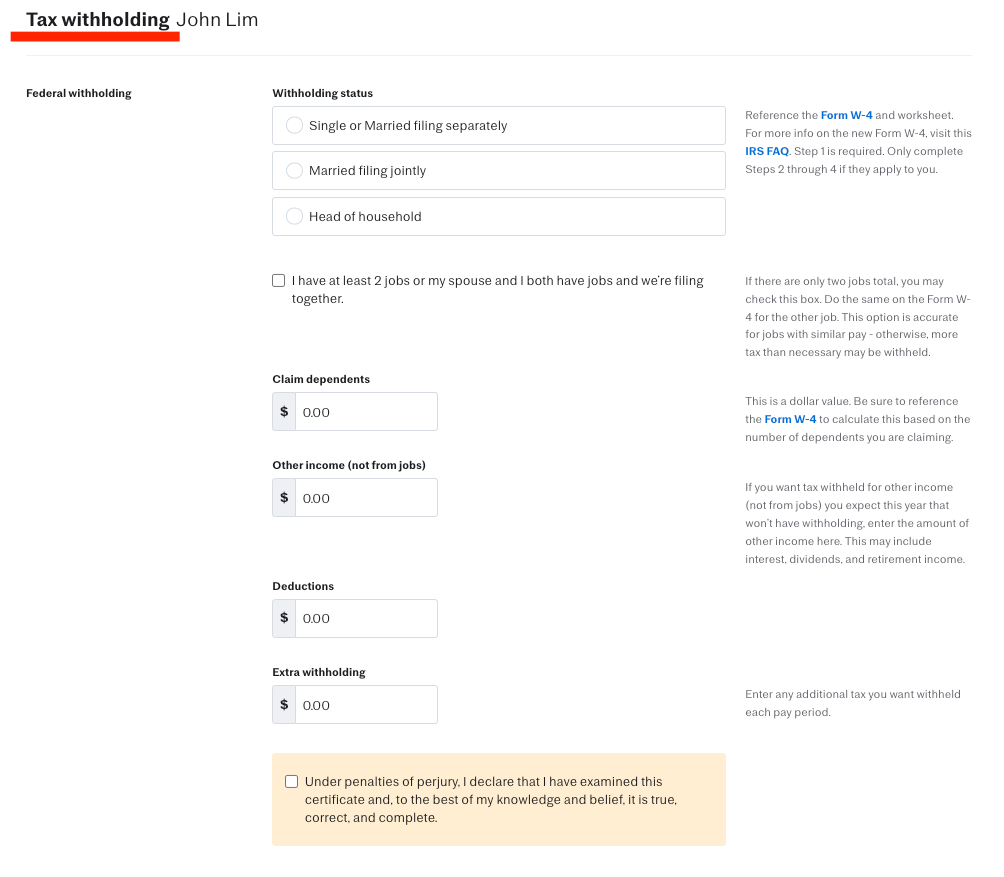The image size is (1004, 877).
Task: Click the dollar sign beside Other income
Action: (284, 498)
